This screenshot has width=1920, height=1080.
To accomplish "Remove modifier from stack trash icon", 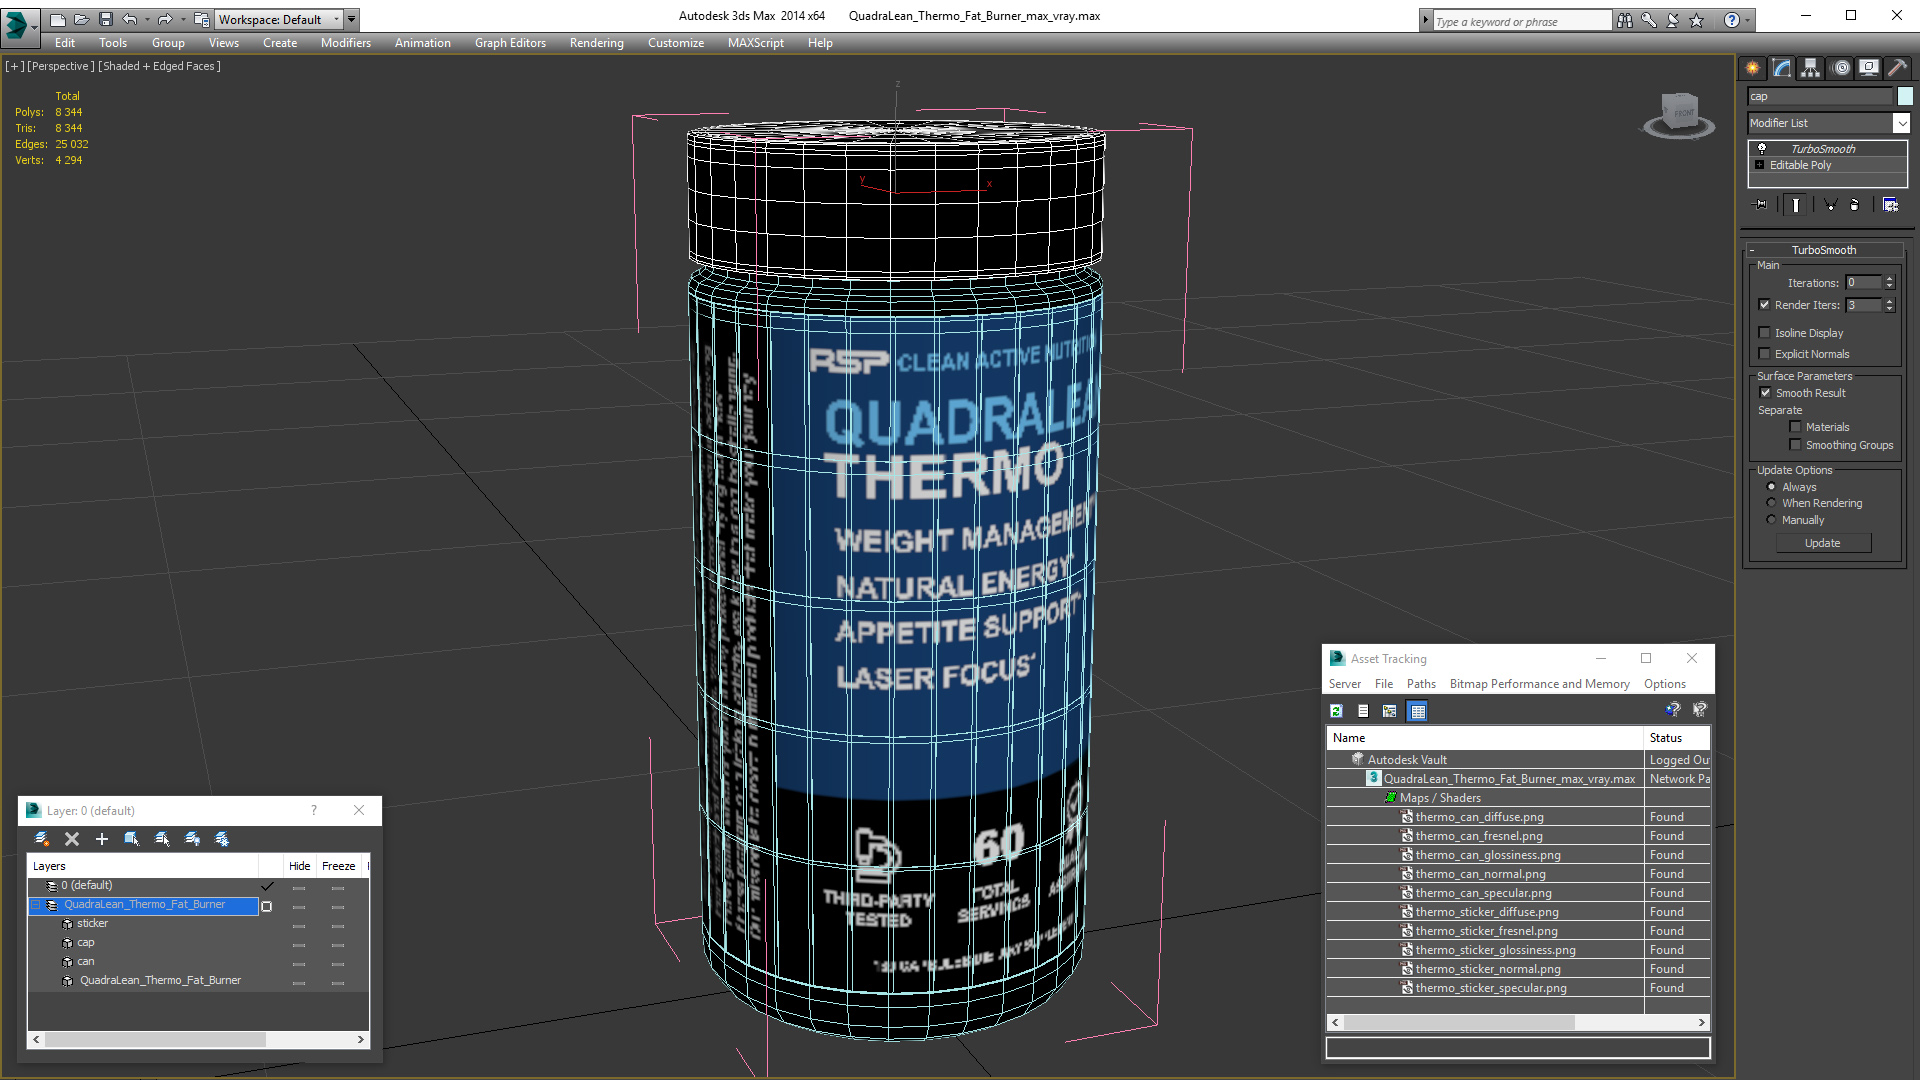I will coord(1855,204).
